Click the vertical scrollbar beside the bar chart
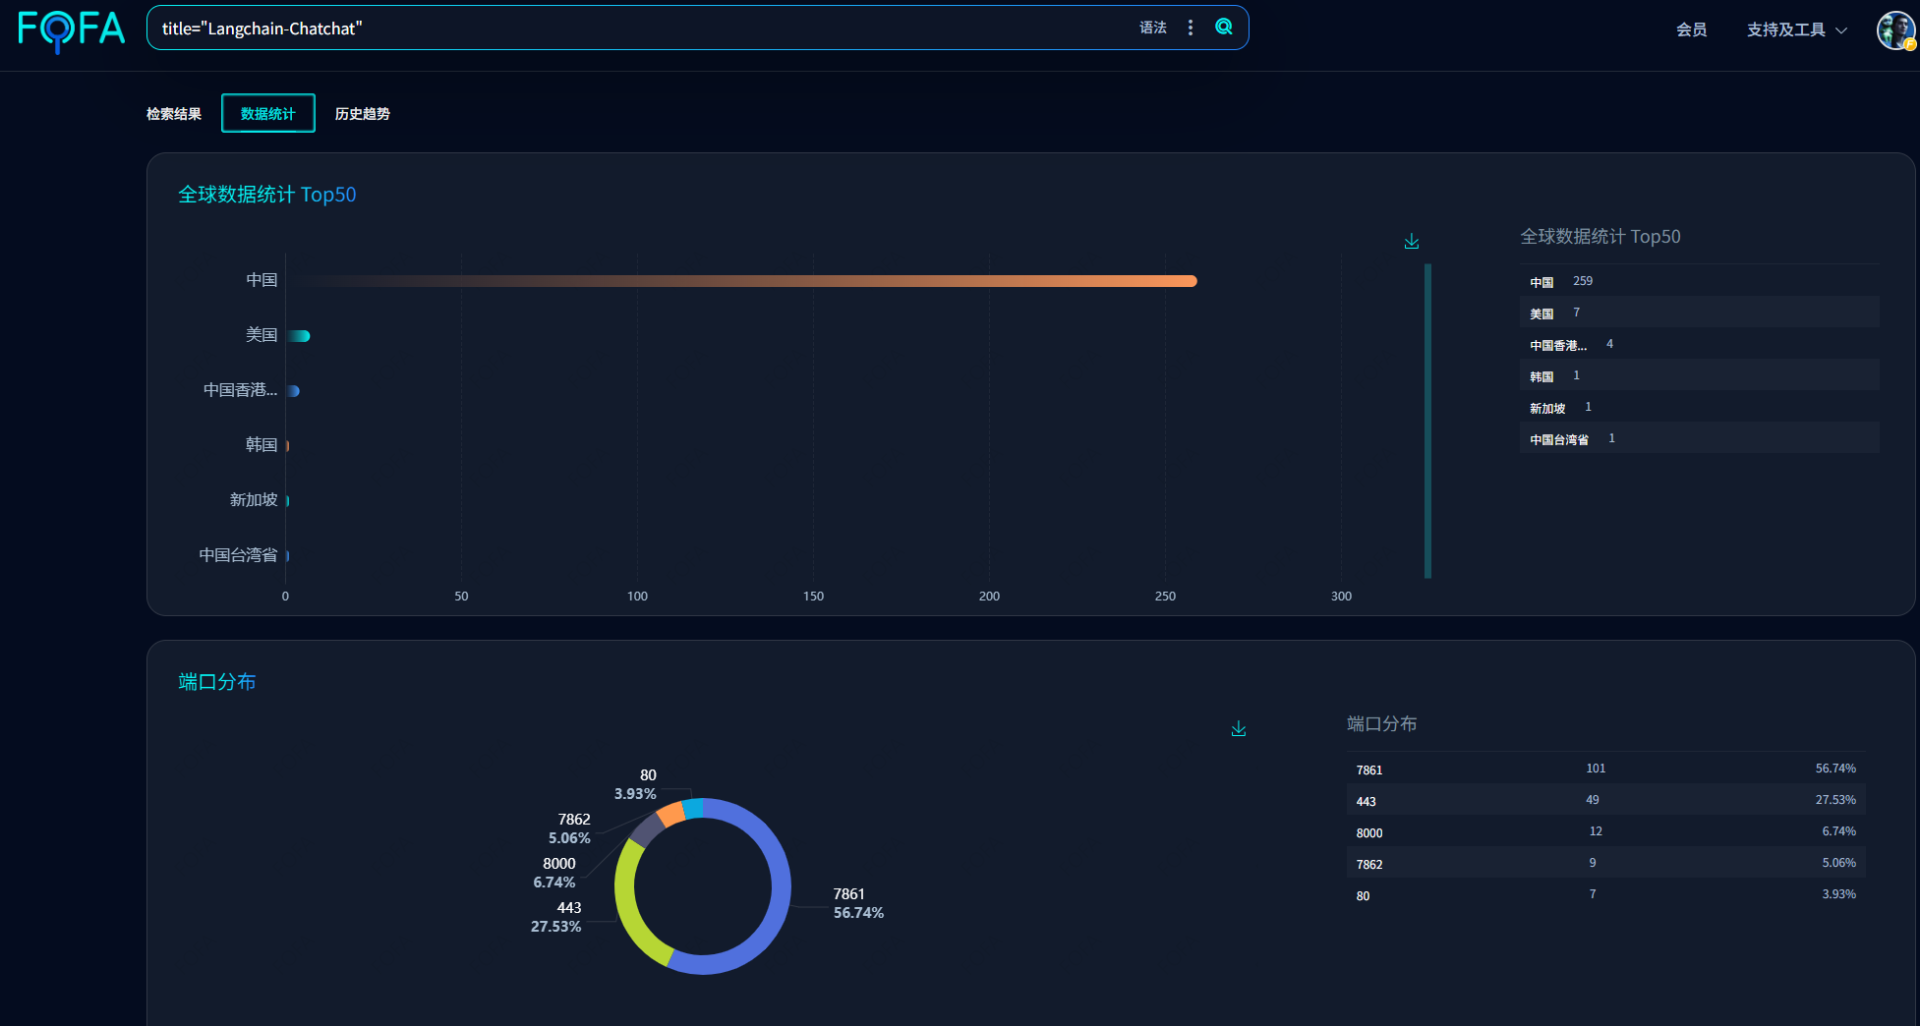The height and width of the screenshot is (1026, 1920). tap(1427, 420)
